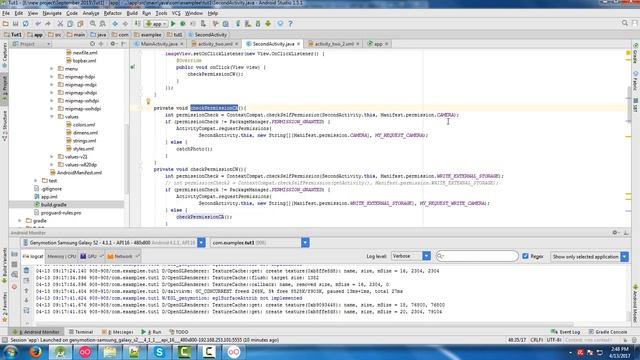Click the red terminate application icon in monitor
Viewport: 640px width, 360px height.
click(14, 287)
